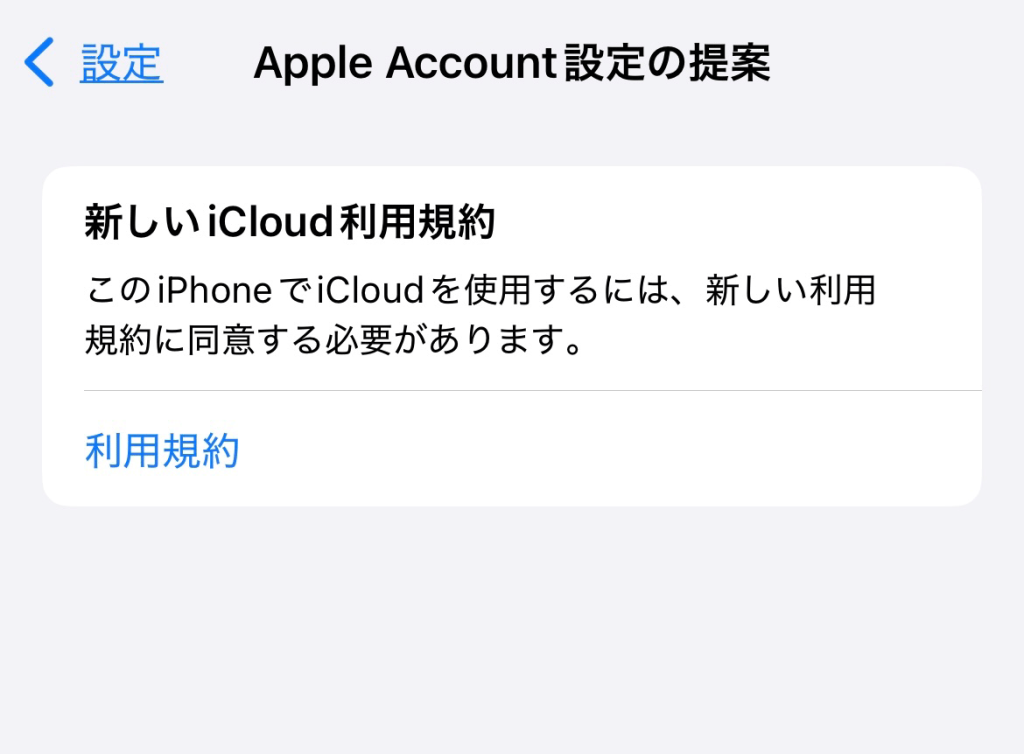Select the left-pointing navigation arrow
This screenshot has width=1024, height=754.
coord(39,63)
